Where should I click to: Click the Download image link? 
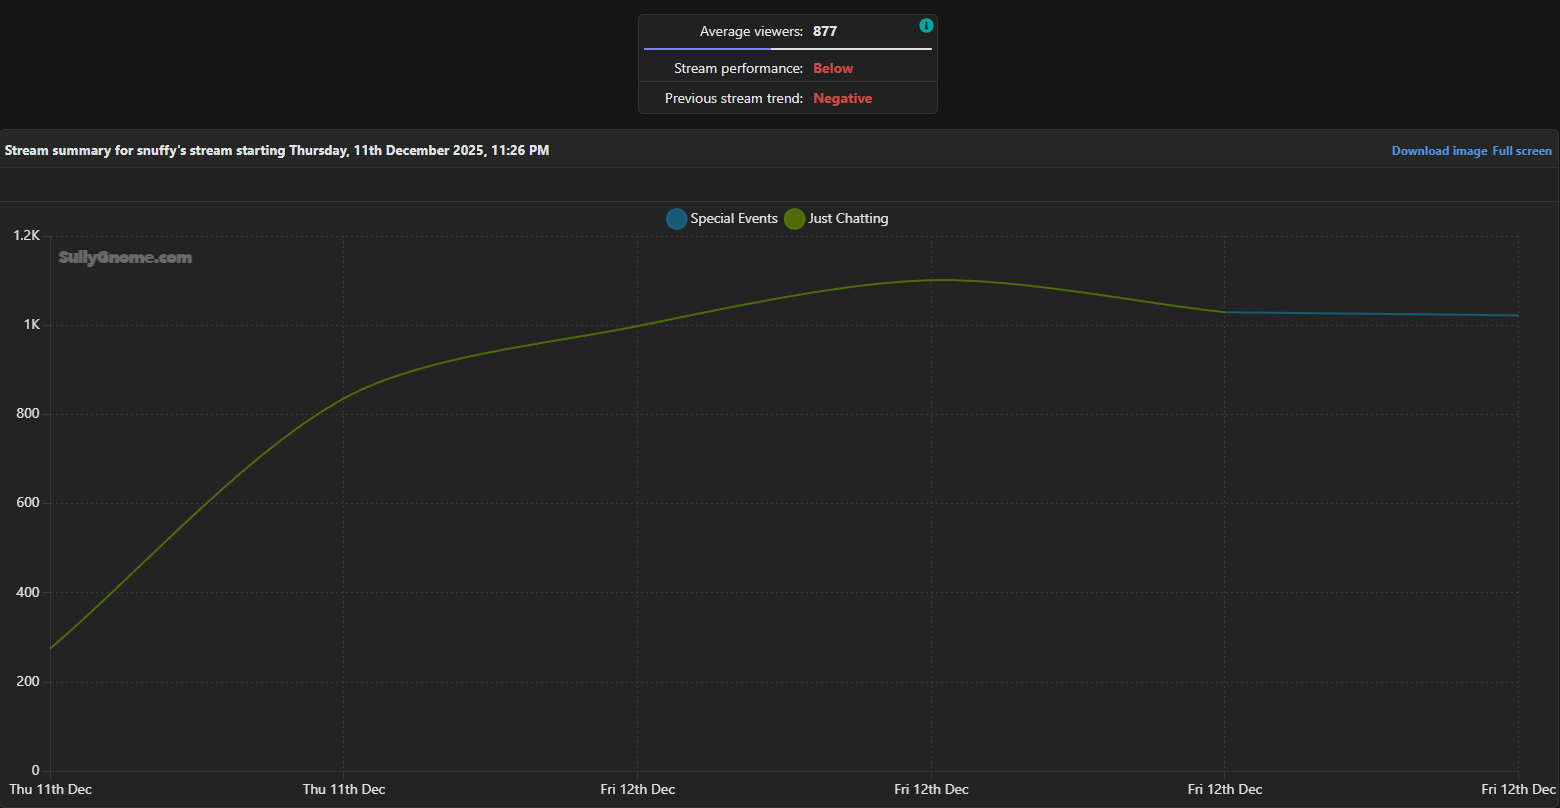coord(1439,151)
